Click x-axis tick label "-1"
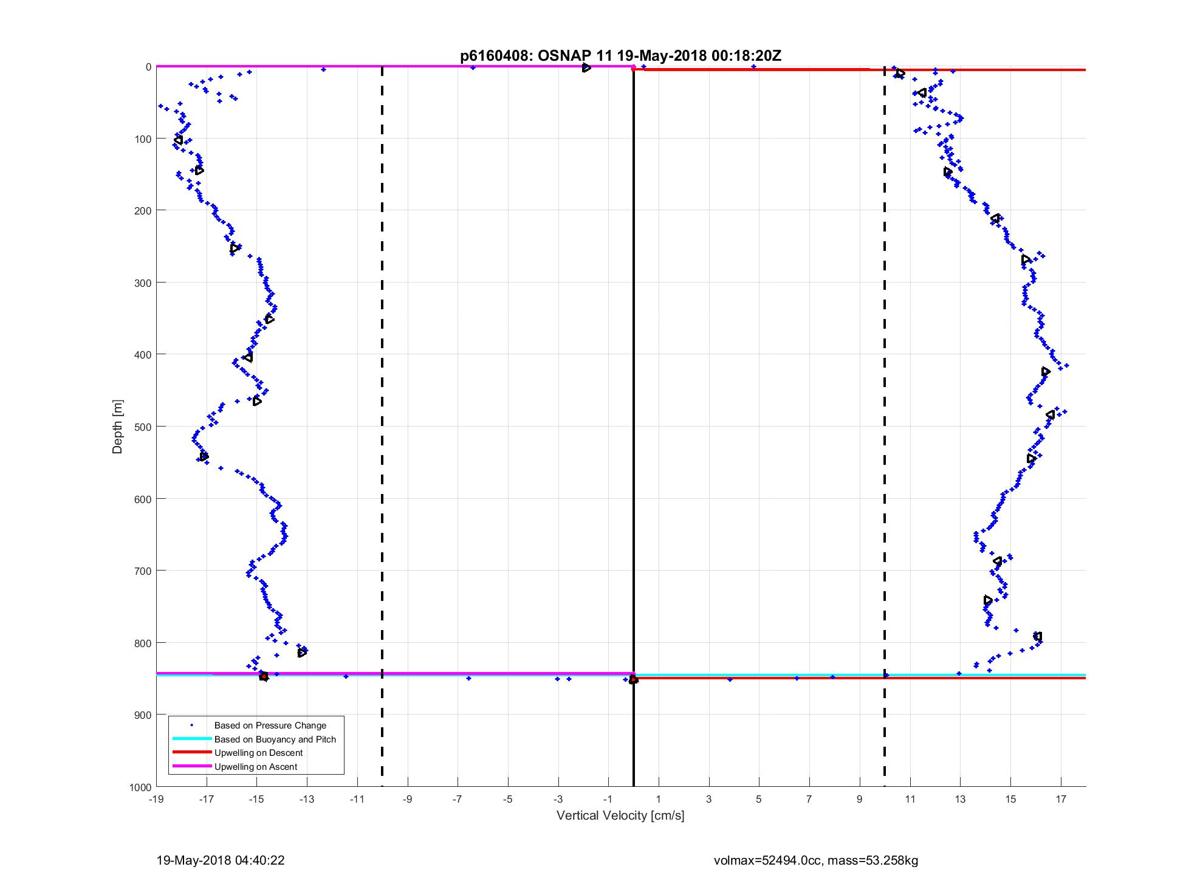 608,799
